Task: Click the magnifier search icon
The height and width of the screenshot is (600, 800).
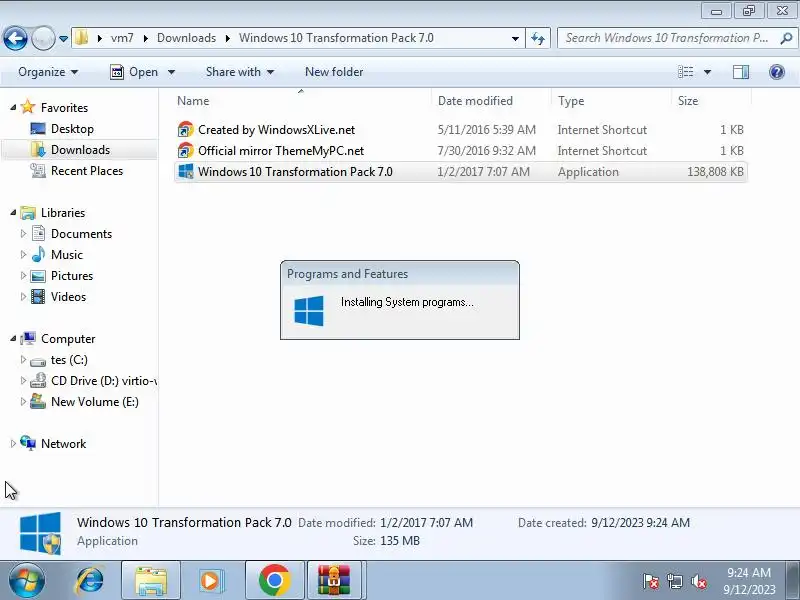Action: tap(786, 38)
